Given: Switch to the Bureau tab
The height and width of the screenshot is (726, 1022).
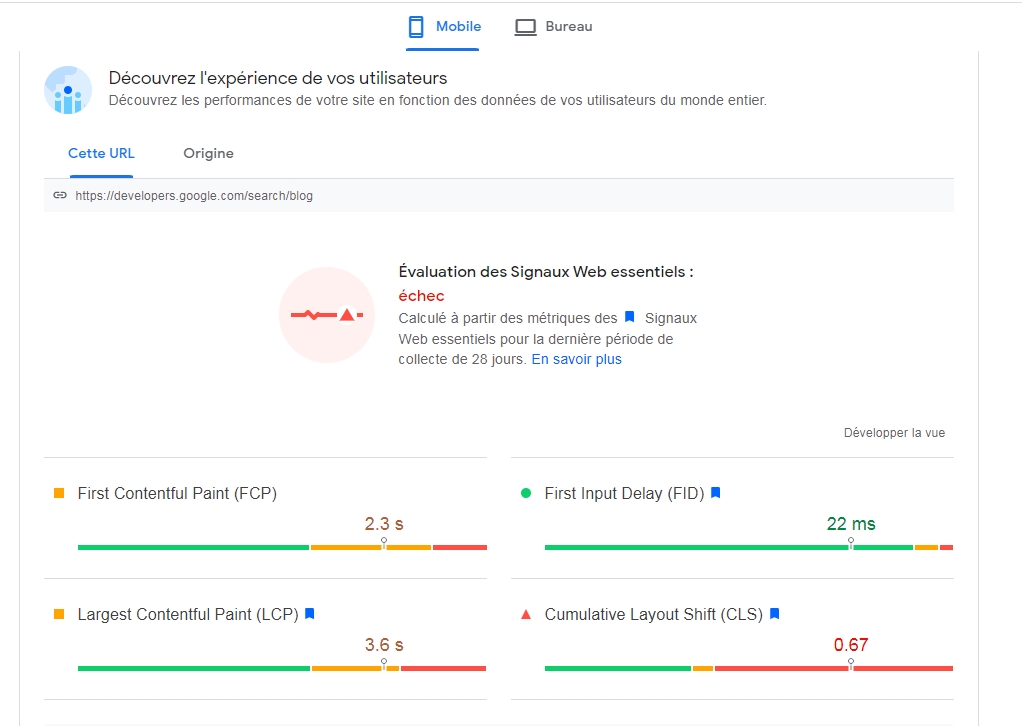Looking at the screenshot, I should [568, 27].
